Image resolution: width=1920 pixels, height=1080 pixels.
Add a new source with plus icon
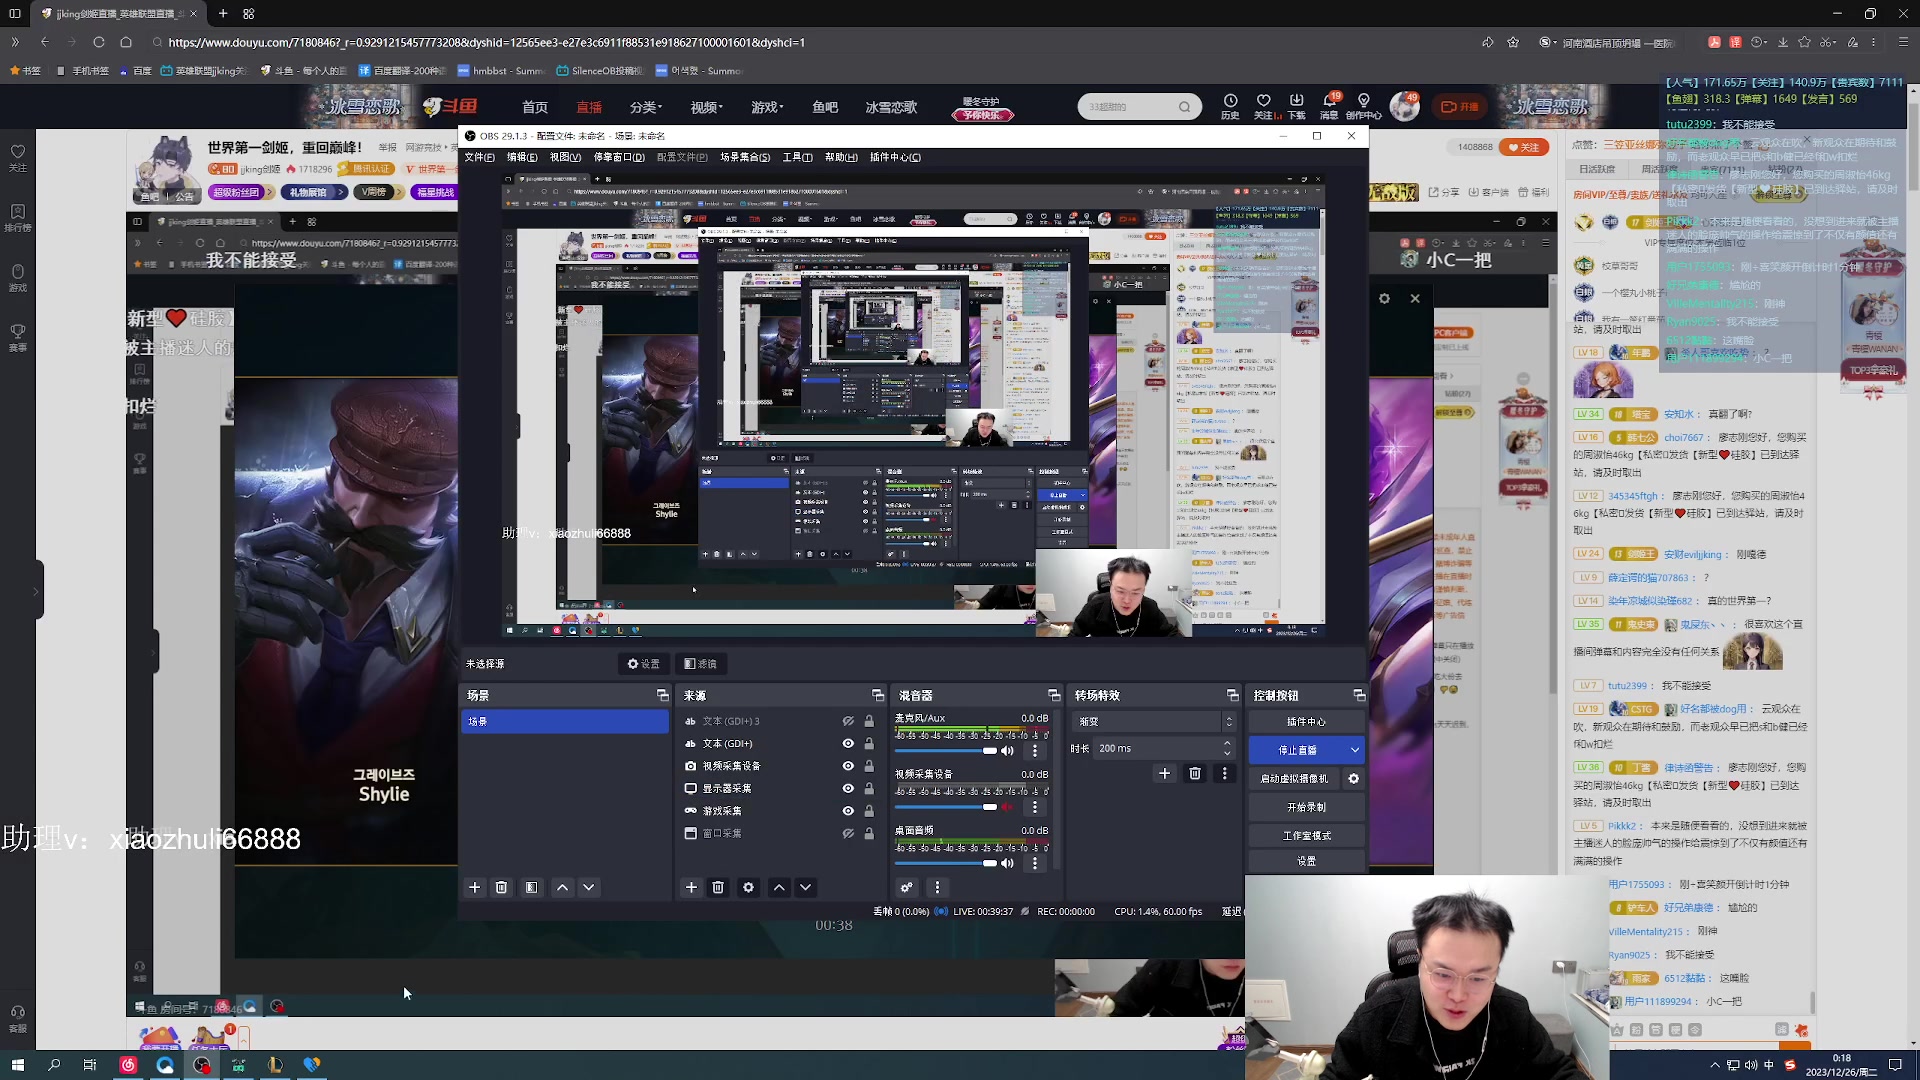pos(691,887)
